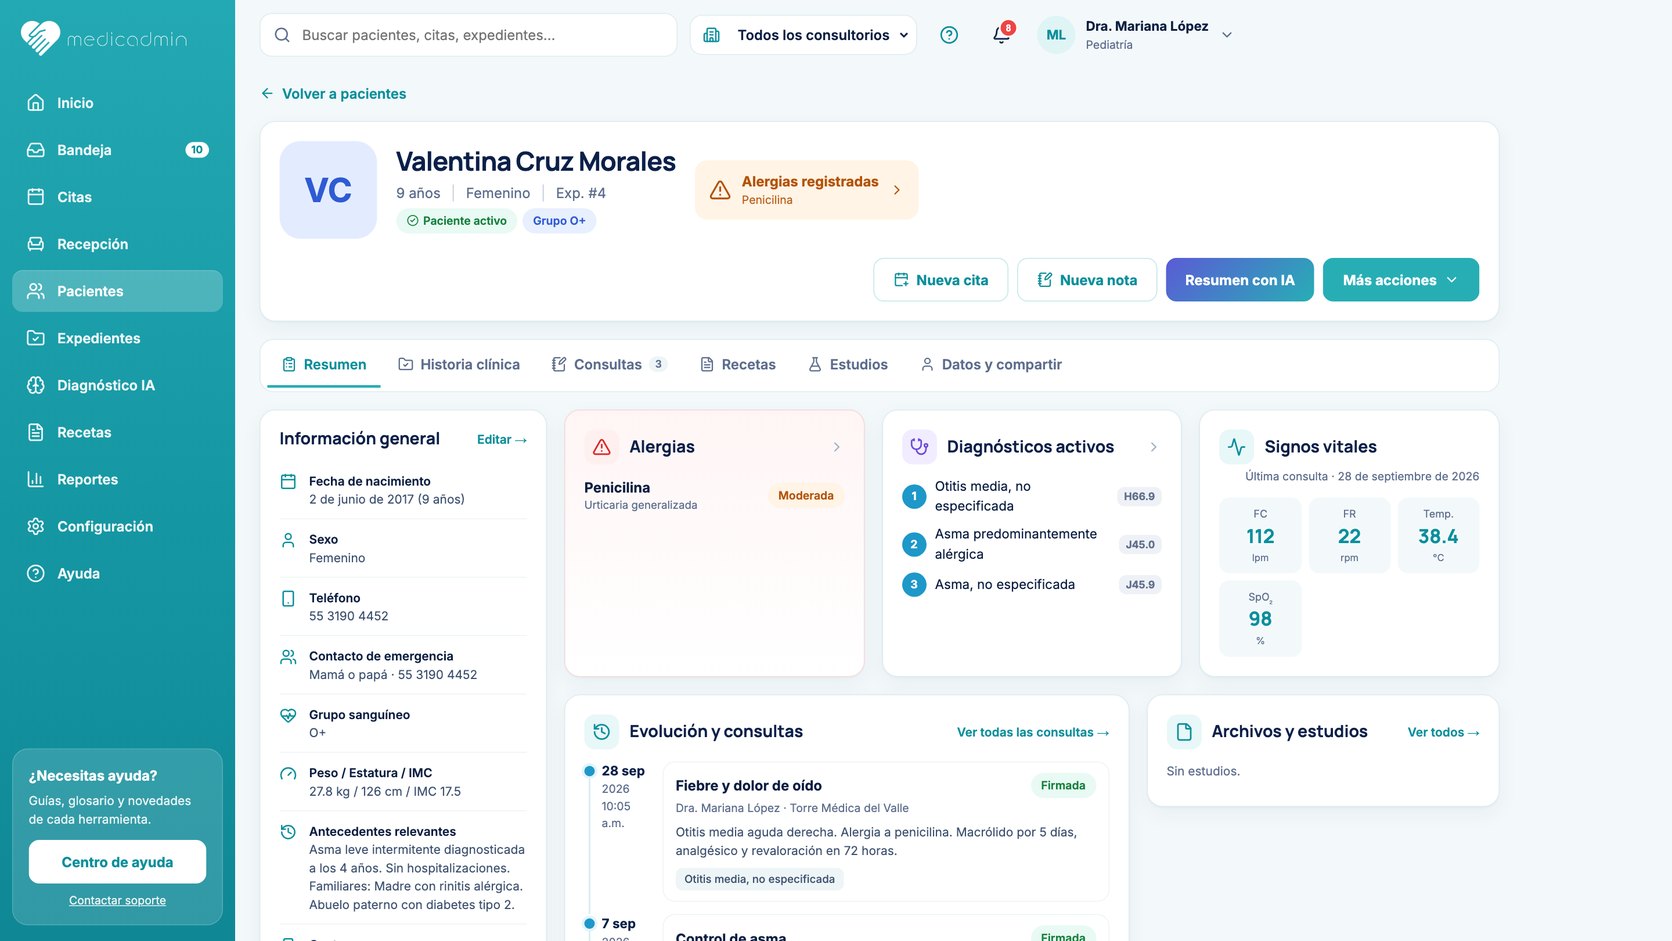Open the Centro de ayuda button
Image resolution: width=1672 pixels, height=941 pixels.
(x=117, y=862)
